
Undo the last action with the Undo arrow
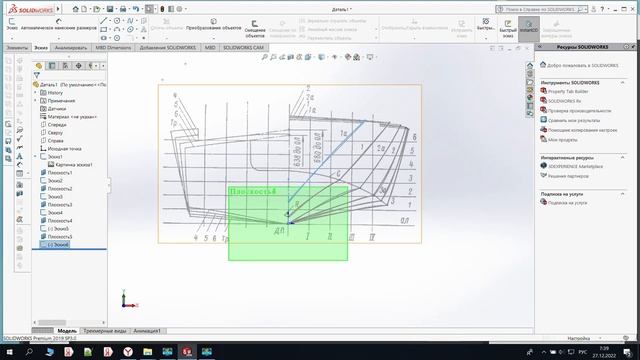coord(136,9)
